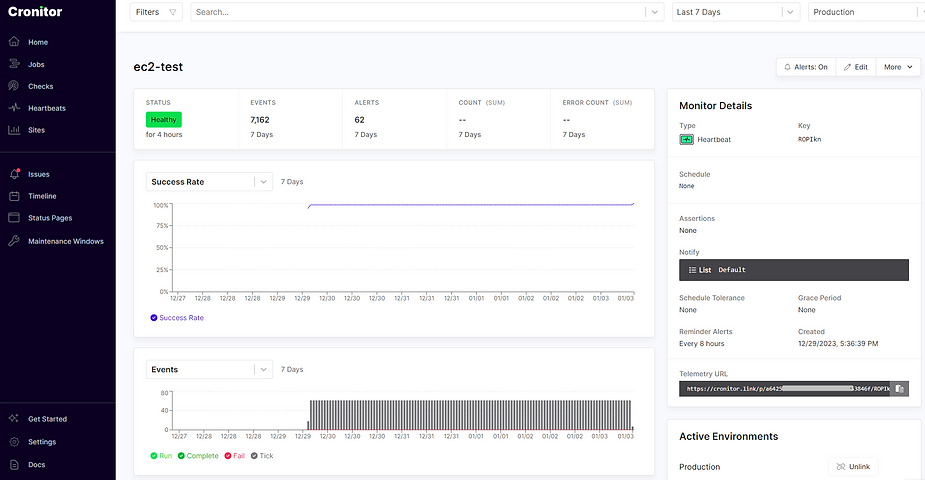The image size is (925, 480).
Task: Click the List icon in Notify box
Action: (693, 270)
